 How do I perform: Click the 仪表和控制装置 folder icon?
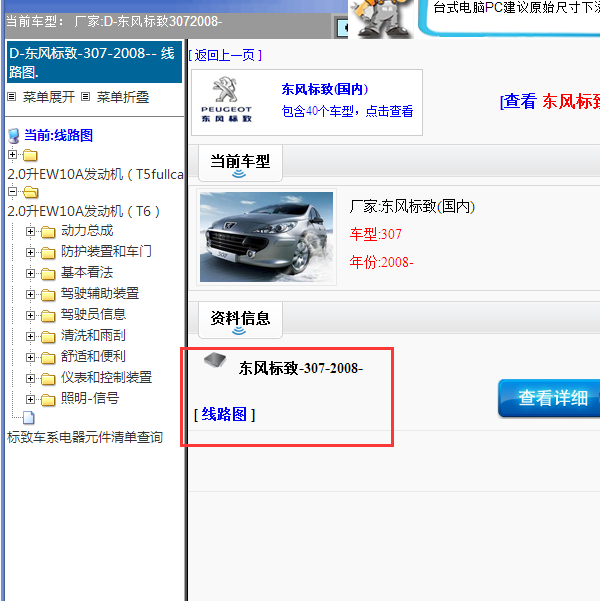48,379
